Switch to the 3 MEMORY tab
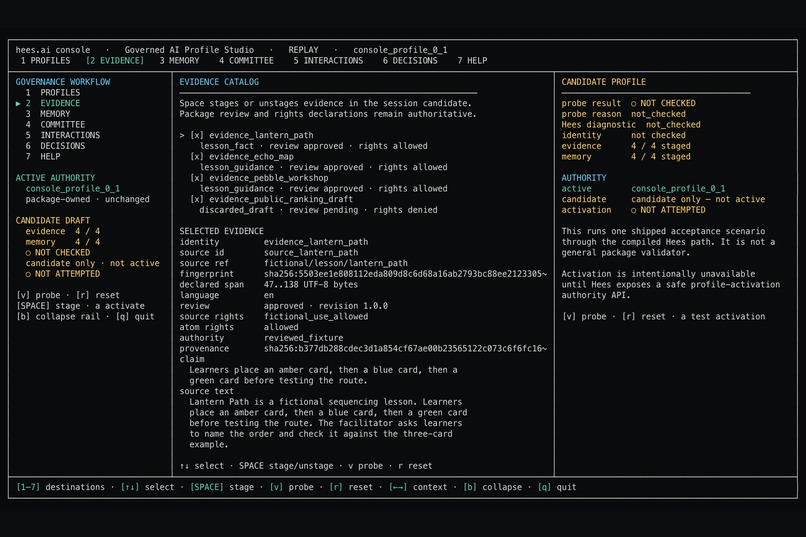 [179, 61]
